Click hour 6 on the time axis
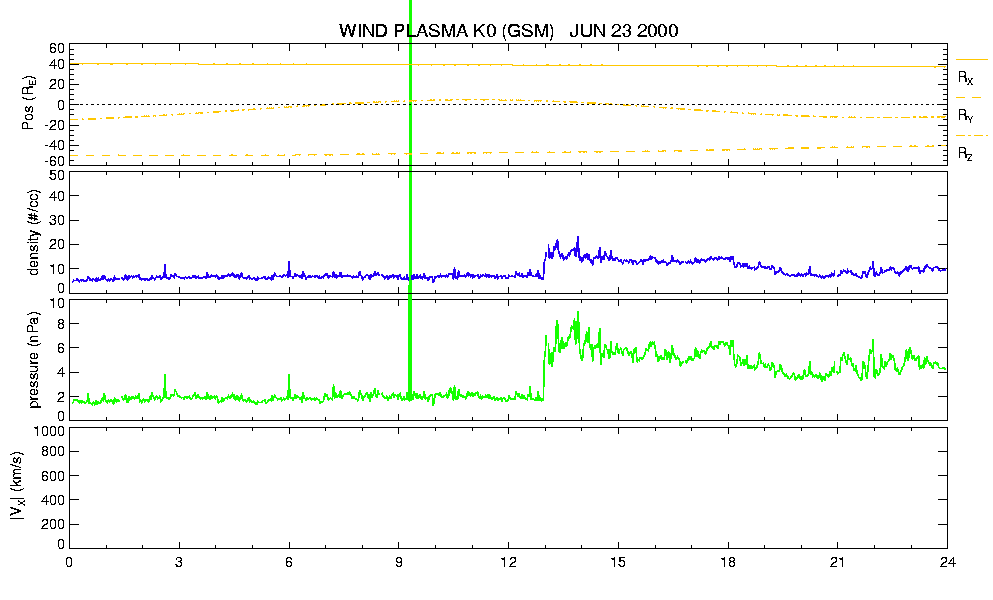 tap(289, 563)
